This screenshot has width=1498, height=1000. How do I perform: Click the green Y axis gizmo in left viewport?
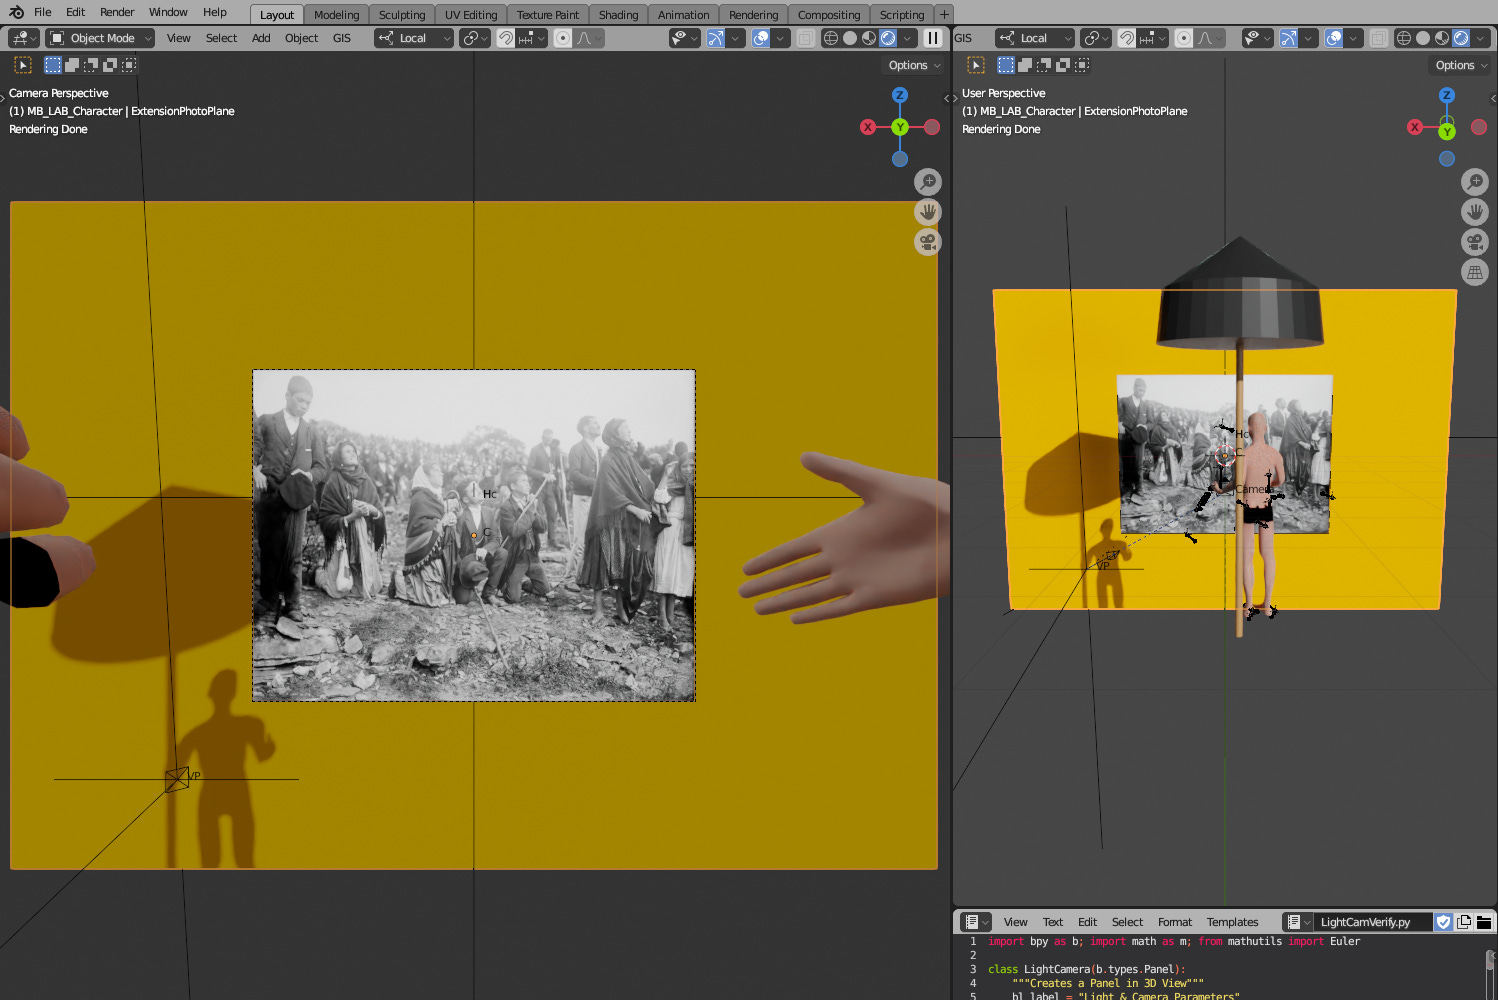[900, 127]
